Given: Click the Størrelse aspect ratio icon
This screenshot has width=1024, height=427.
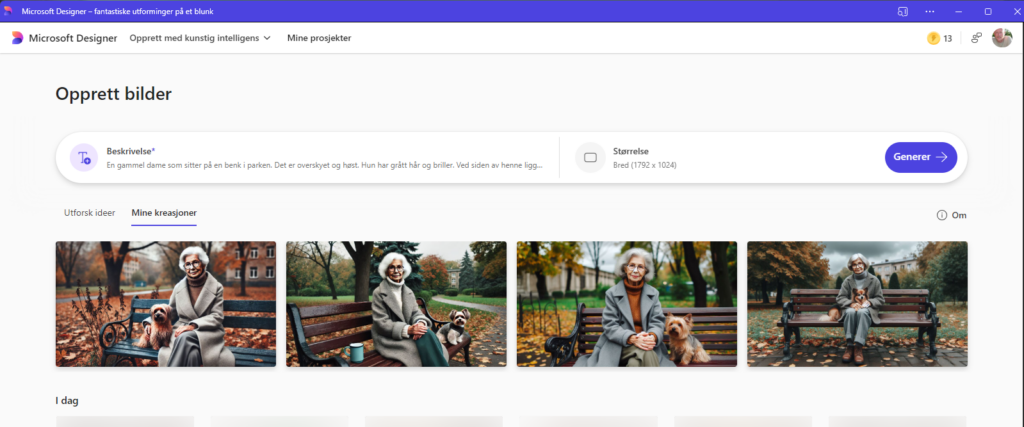Looking at the screenshot, I should (x=590, y=158).
